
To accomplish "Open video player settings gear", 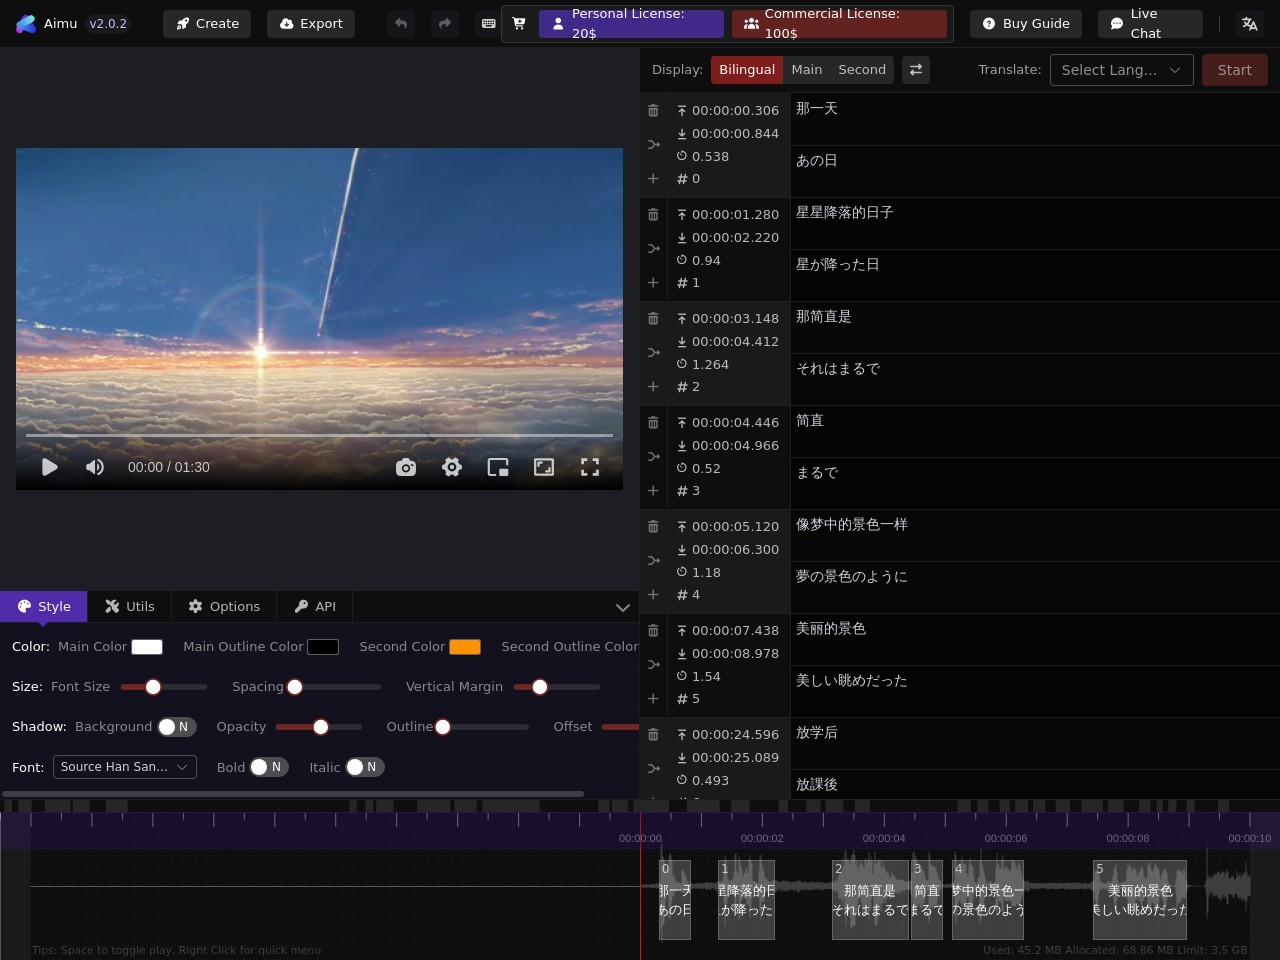I will point(452,467).
